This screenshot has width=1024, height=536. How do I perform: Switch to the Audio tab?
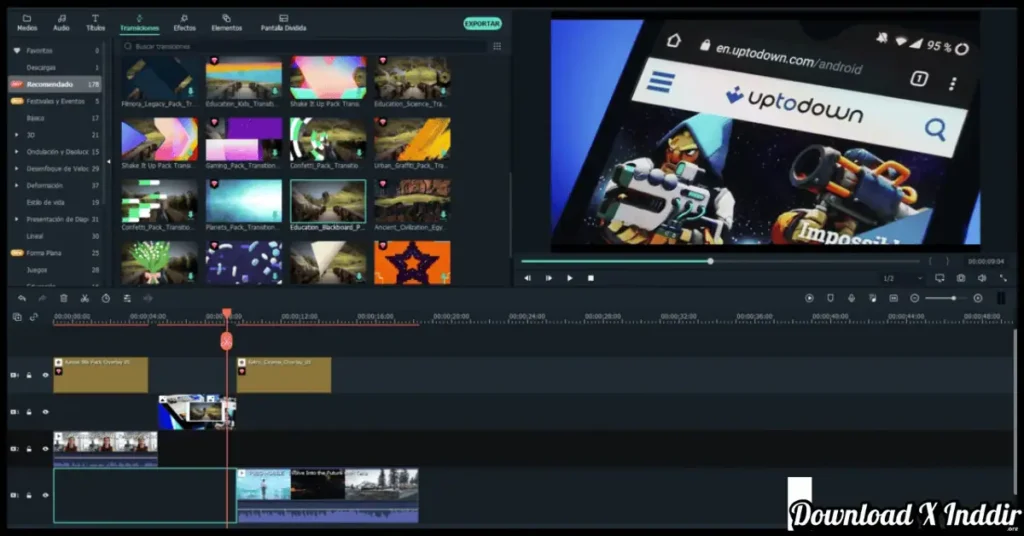(x=61, y=23)
